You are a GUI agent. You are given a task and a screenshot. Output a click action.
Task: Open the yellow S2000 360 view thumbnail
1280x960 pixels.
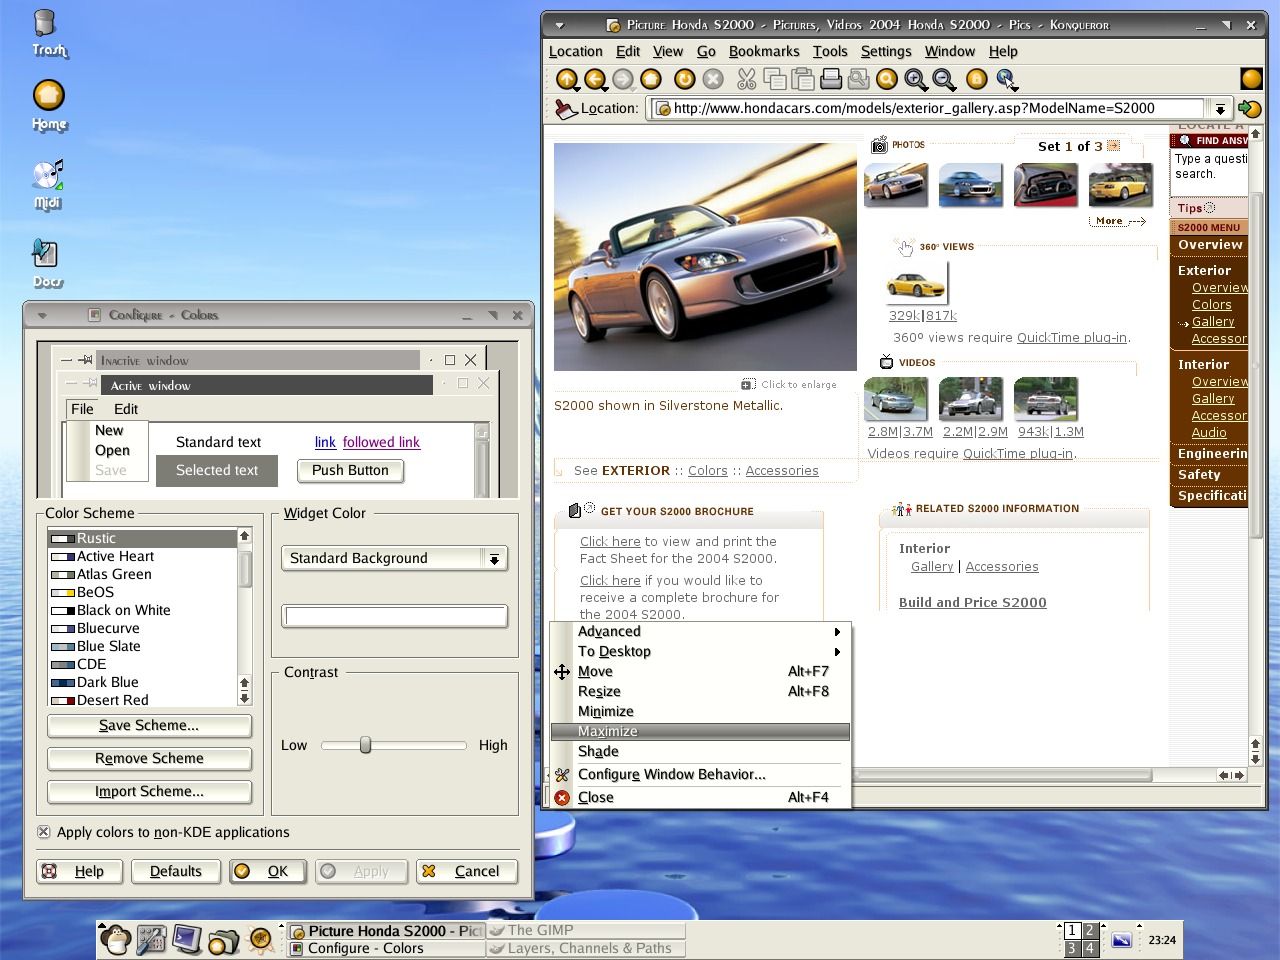pyautogui.click(x=916, y=284)
